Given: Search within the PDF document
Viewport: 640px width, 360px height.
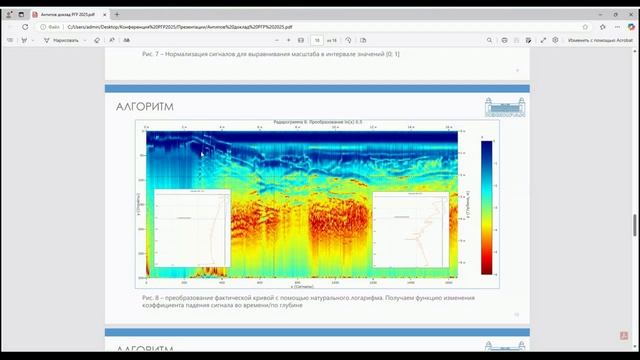Looking at the screenshot, I should (x=489, y=40).
